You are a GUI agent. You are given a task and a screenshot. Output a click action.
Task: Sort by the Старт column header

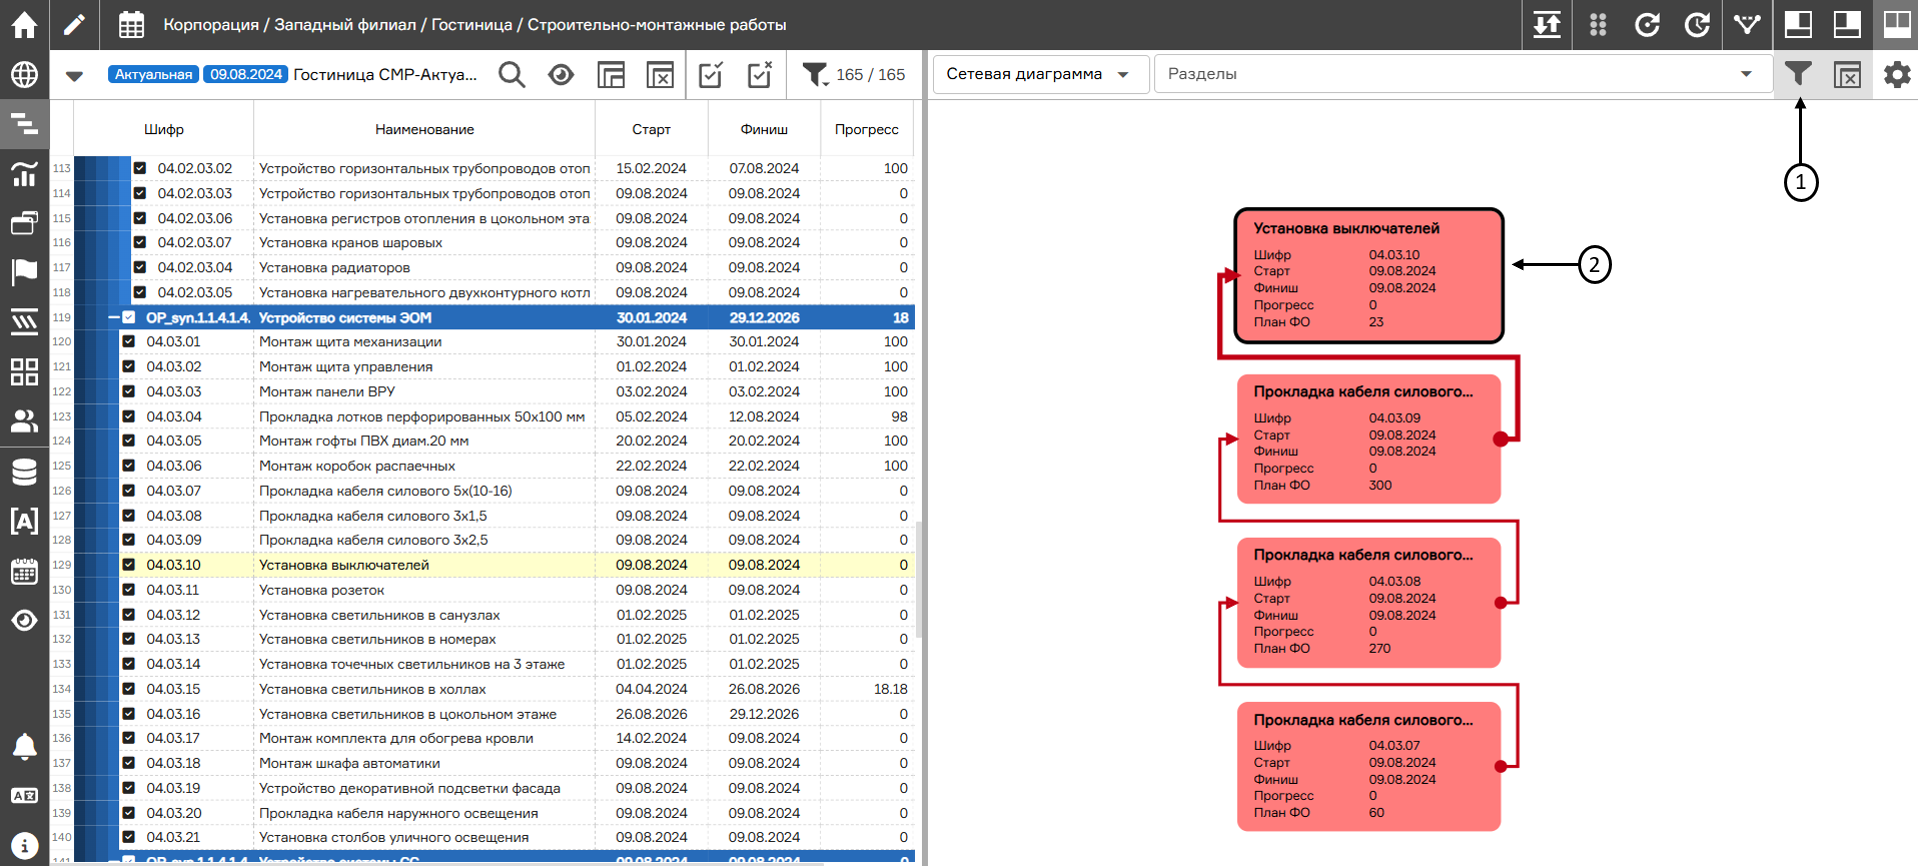[651, 129]
